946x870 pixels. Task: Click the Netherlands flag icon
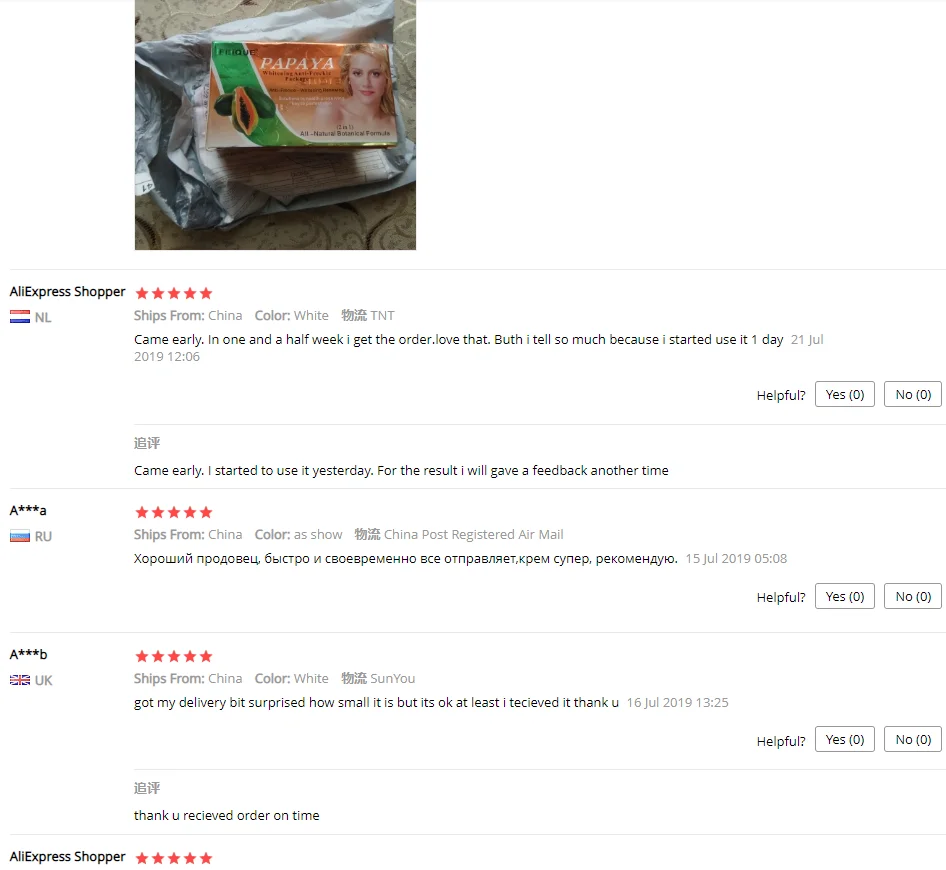click(x=20, y=317)
